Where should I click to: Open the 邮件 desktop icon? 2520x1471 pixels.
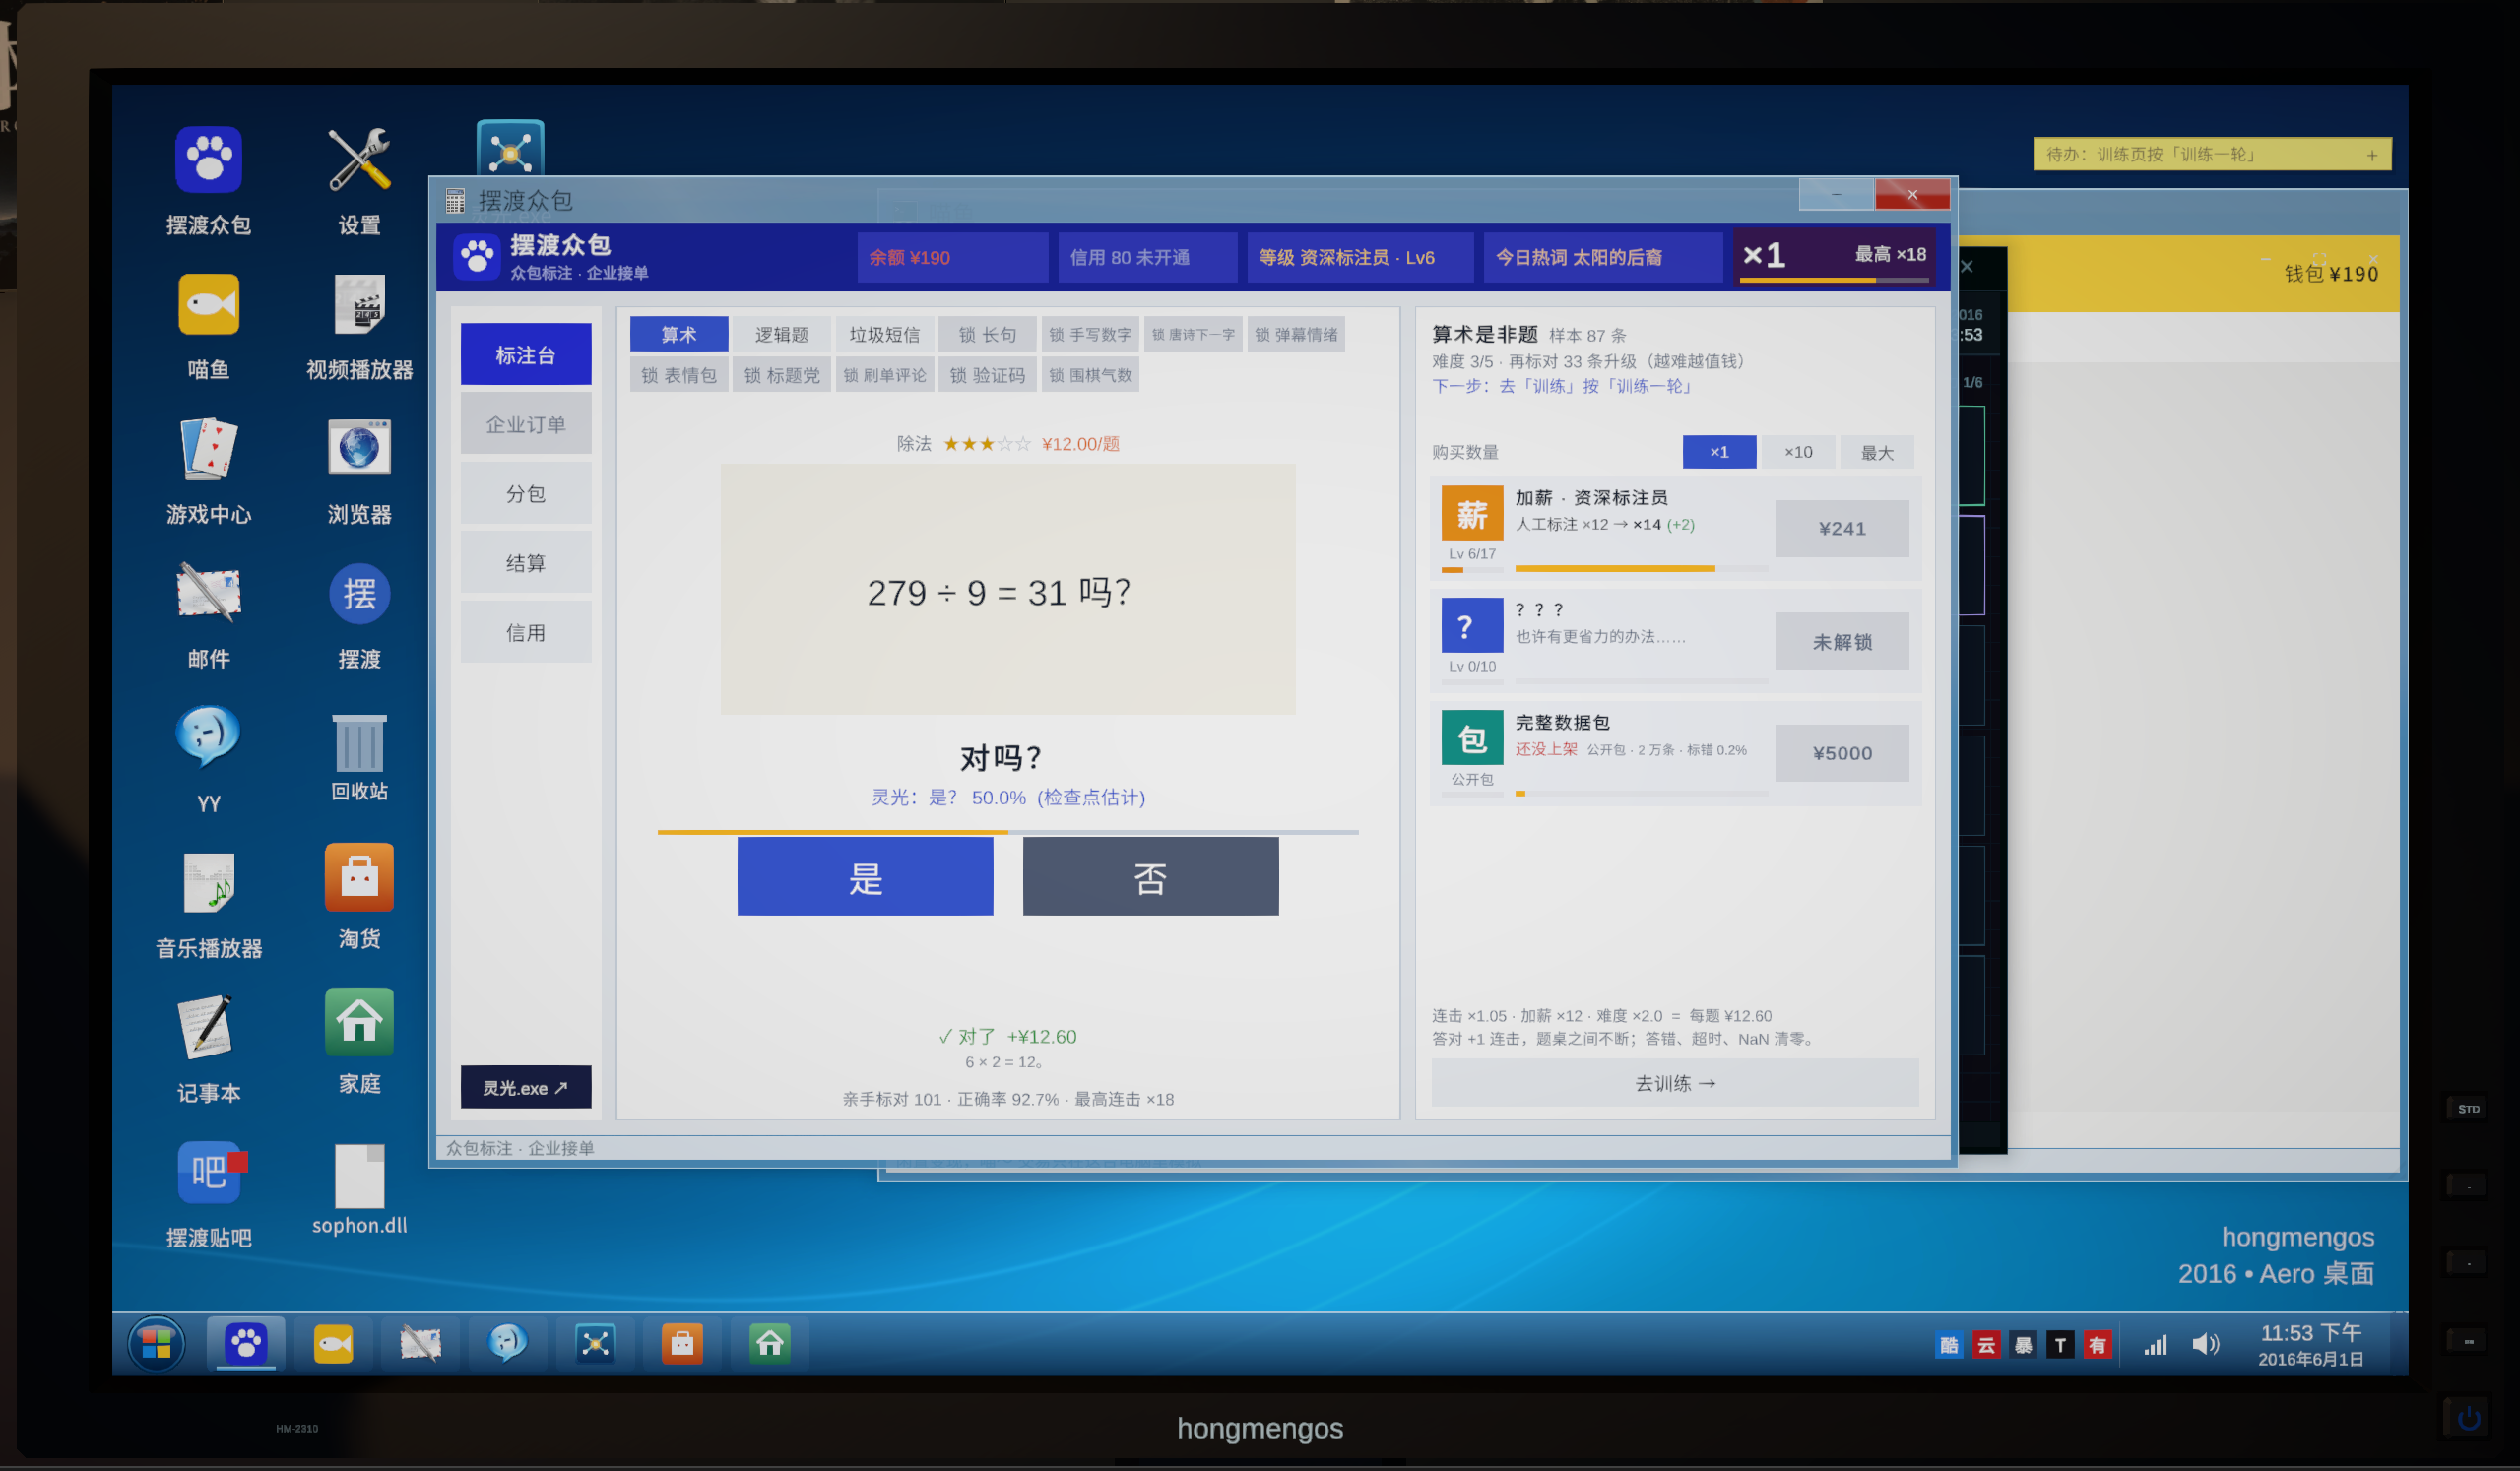click(208, 616)
